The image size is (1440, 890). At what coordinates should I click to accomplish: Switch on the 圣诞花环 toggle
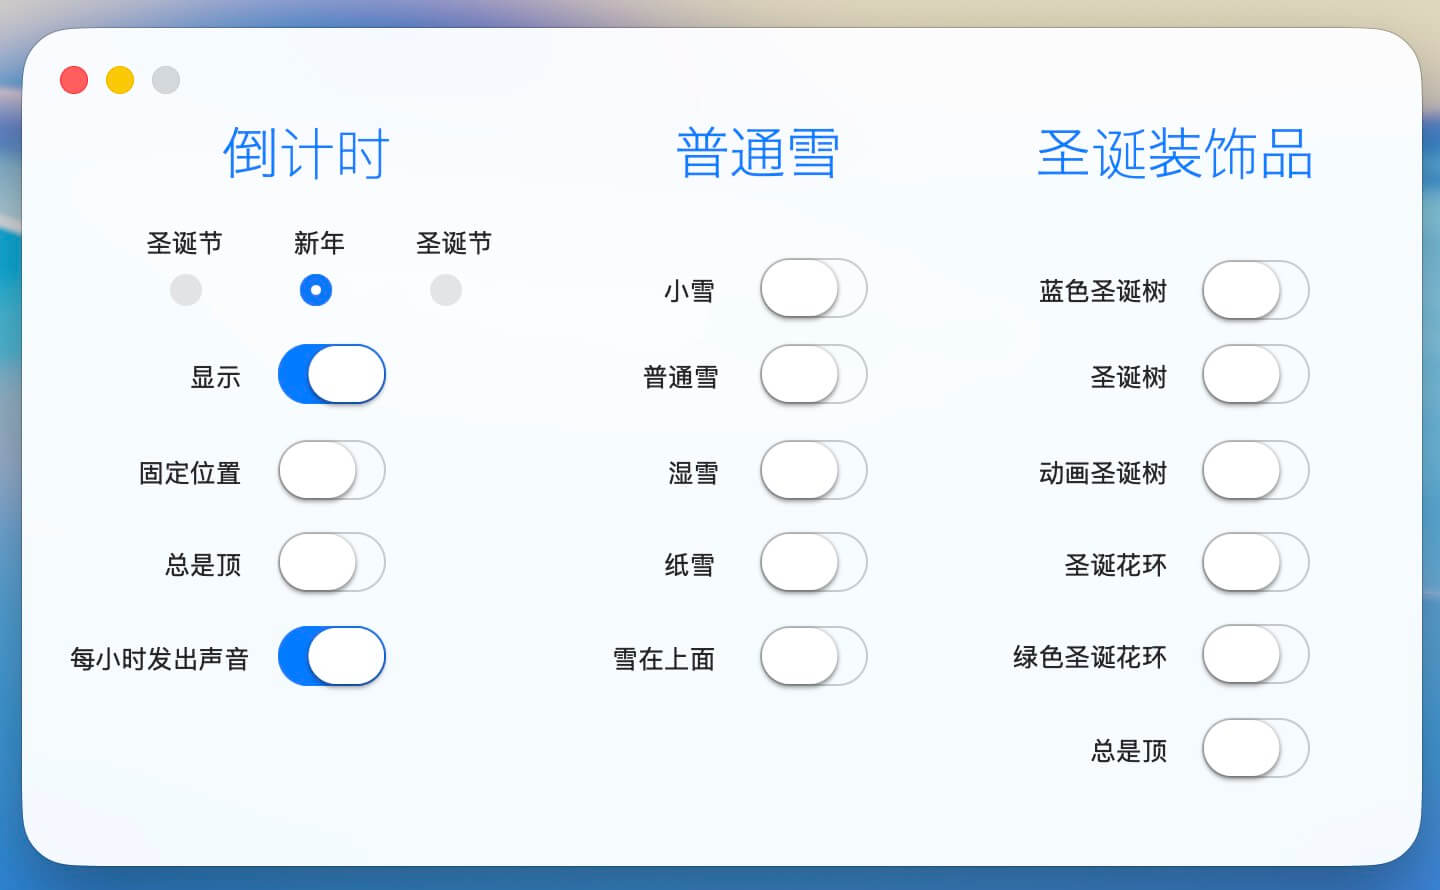pyautogui.click(x=1255, y=562)
